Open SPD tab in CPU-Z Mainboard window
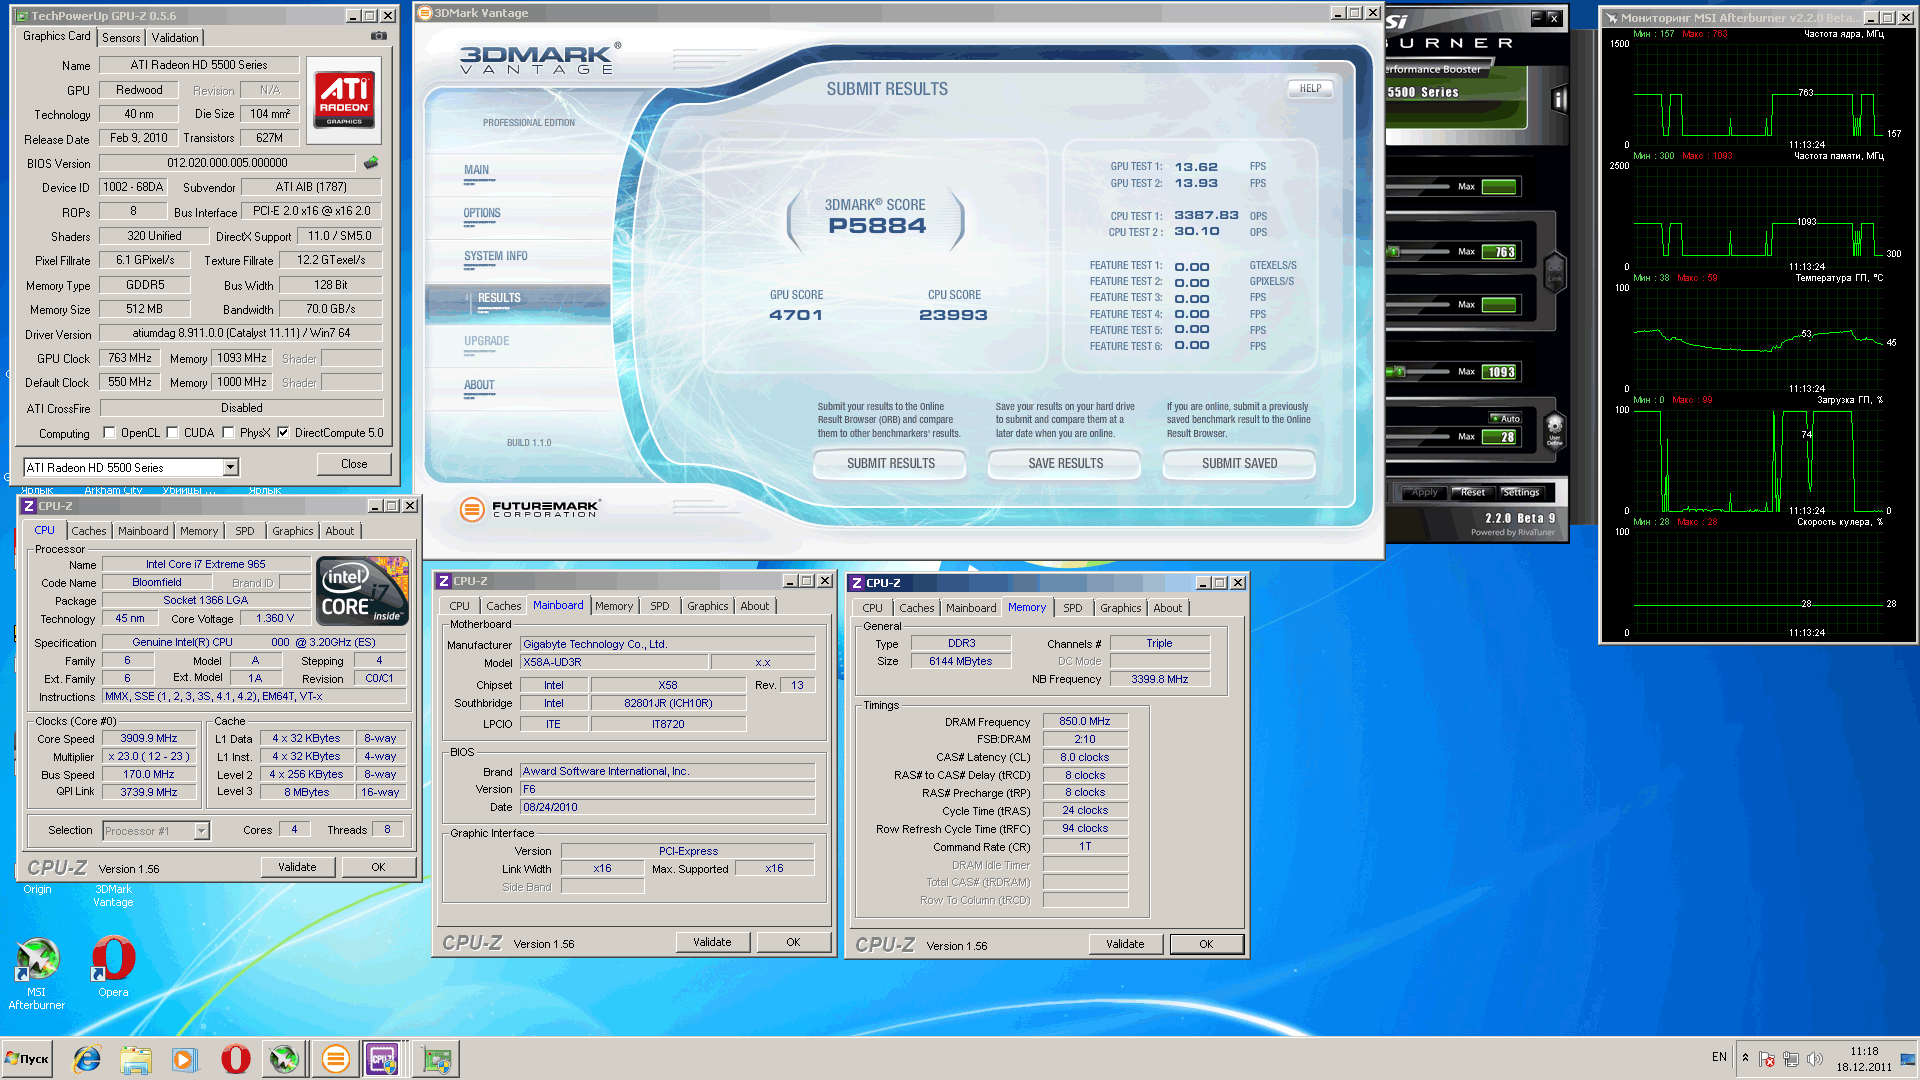The image size is (1920, 1080). 660,606
